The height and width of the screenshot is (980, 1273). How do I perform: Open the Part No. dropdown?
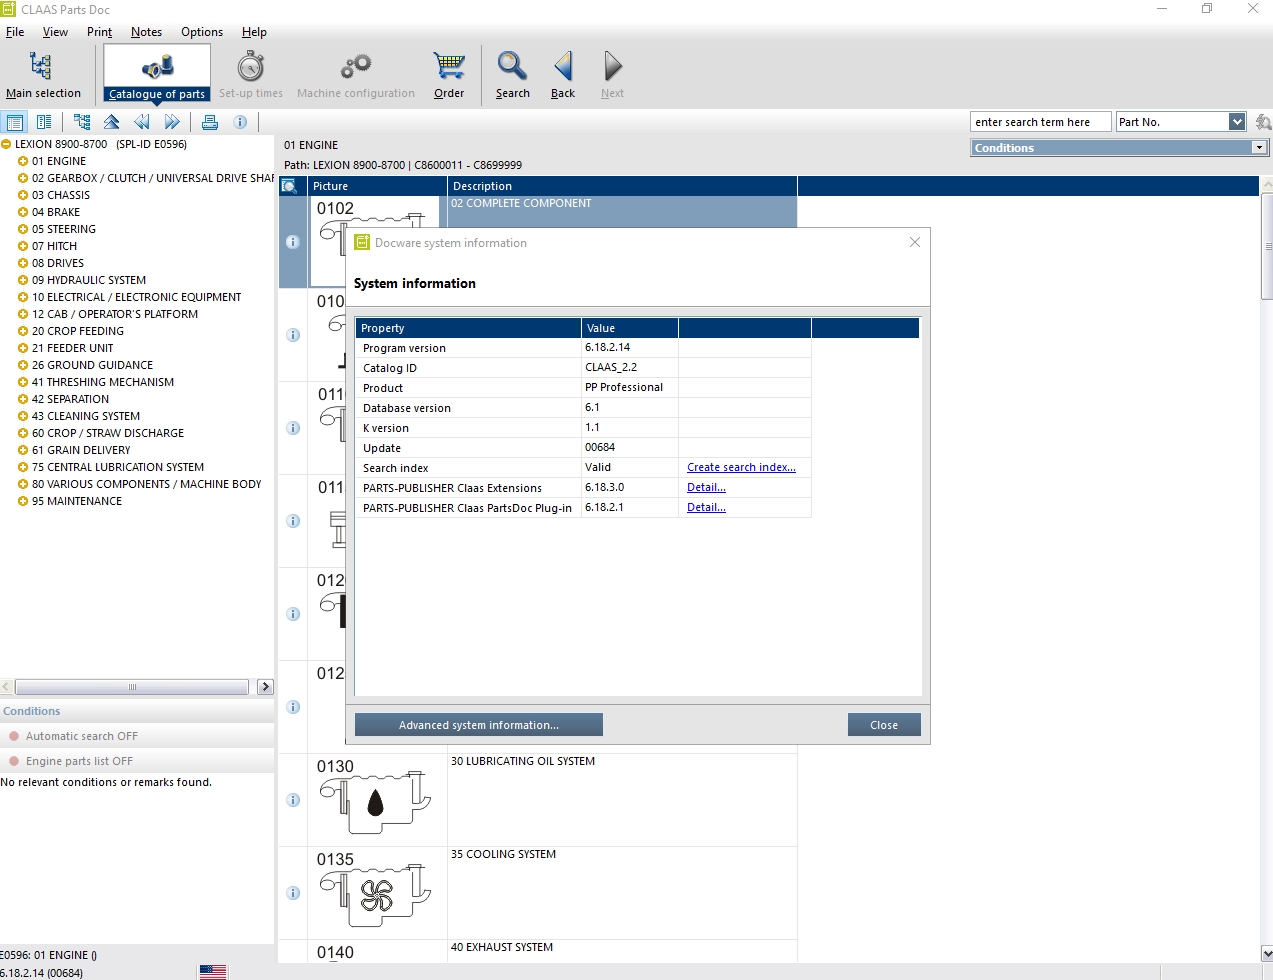tap(1237, 122)
